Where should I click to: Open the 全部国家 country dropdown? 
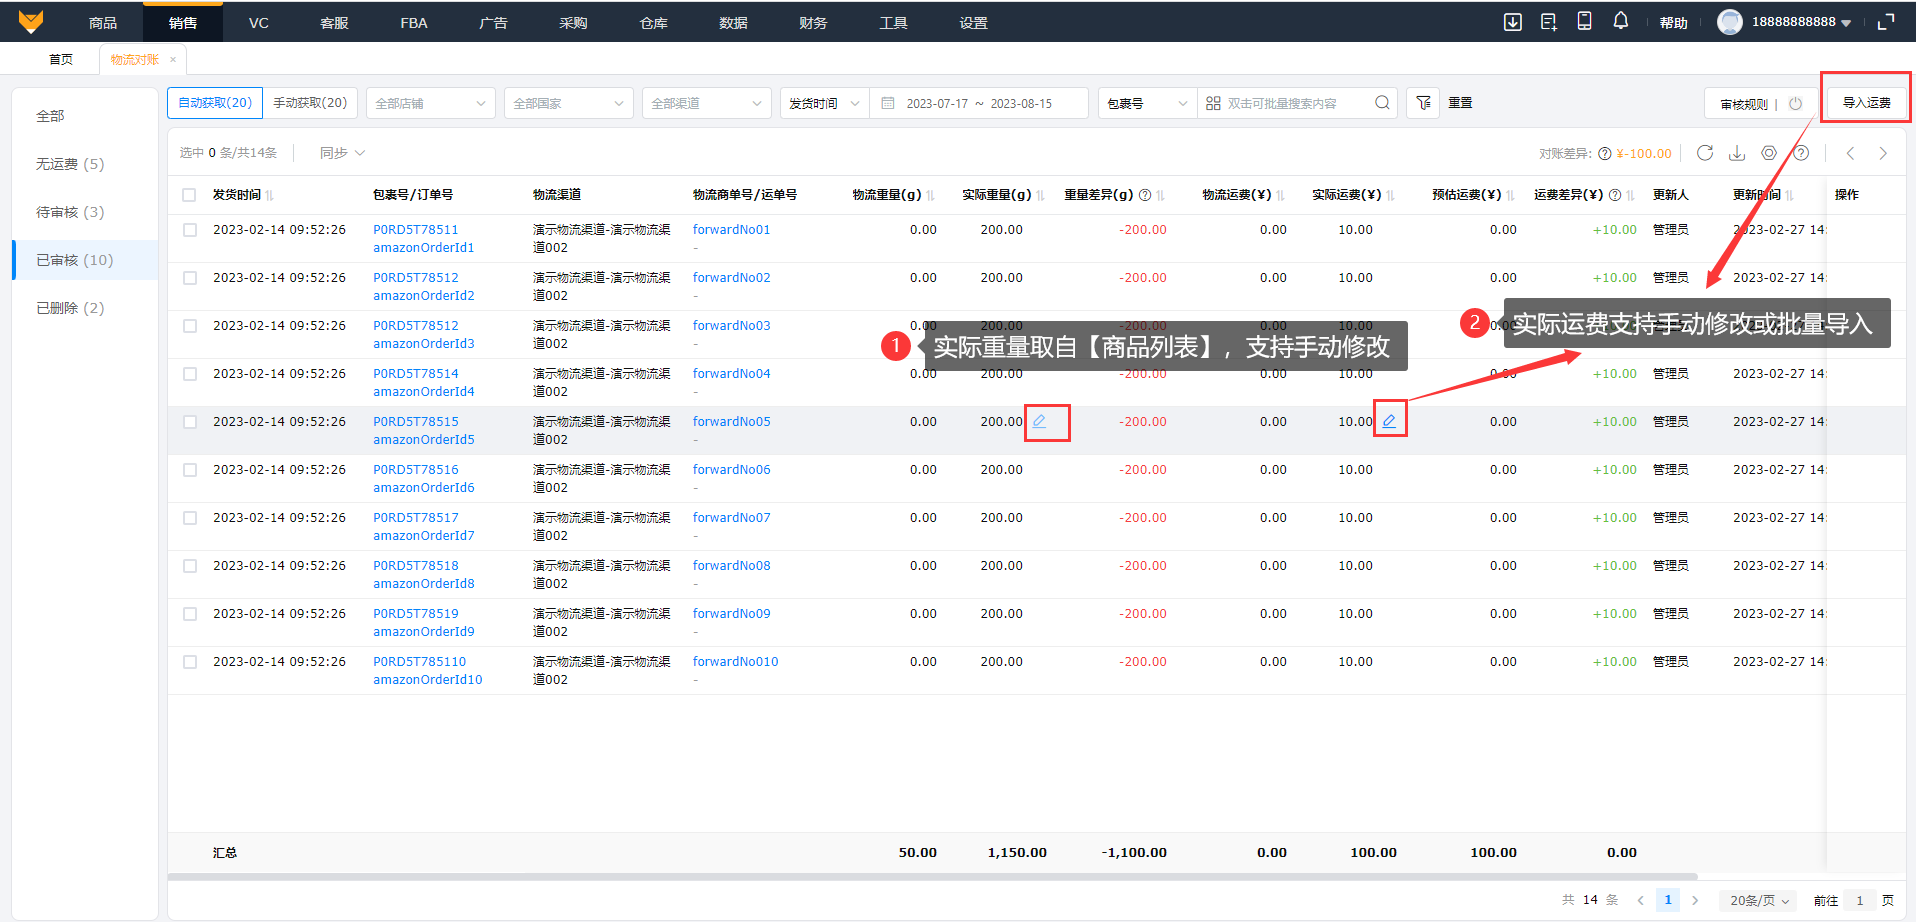[x=568, y=103]
